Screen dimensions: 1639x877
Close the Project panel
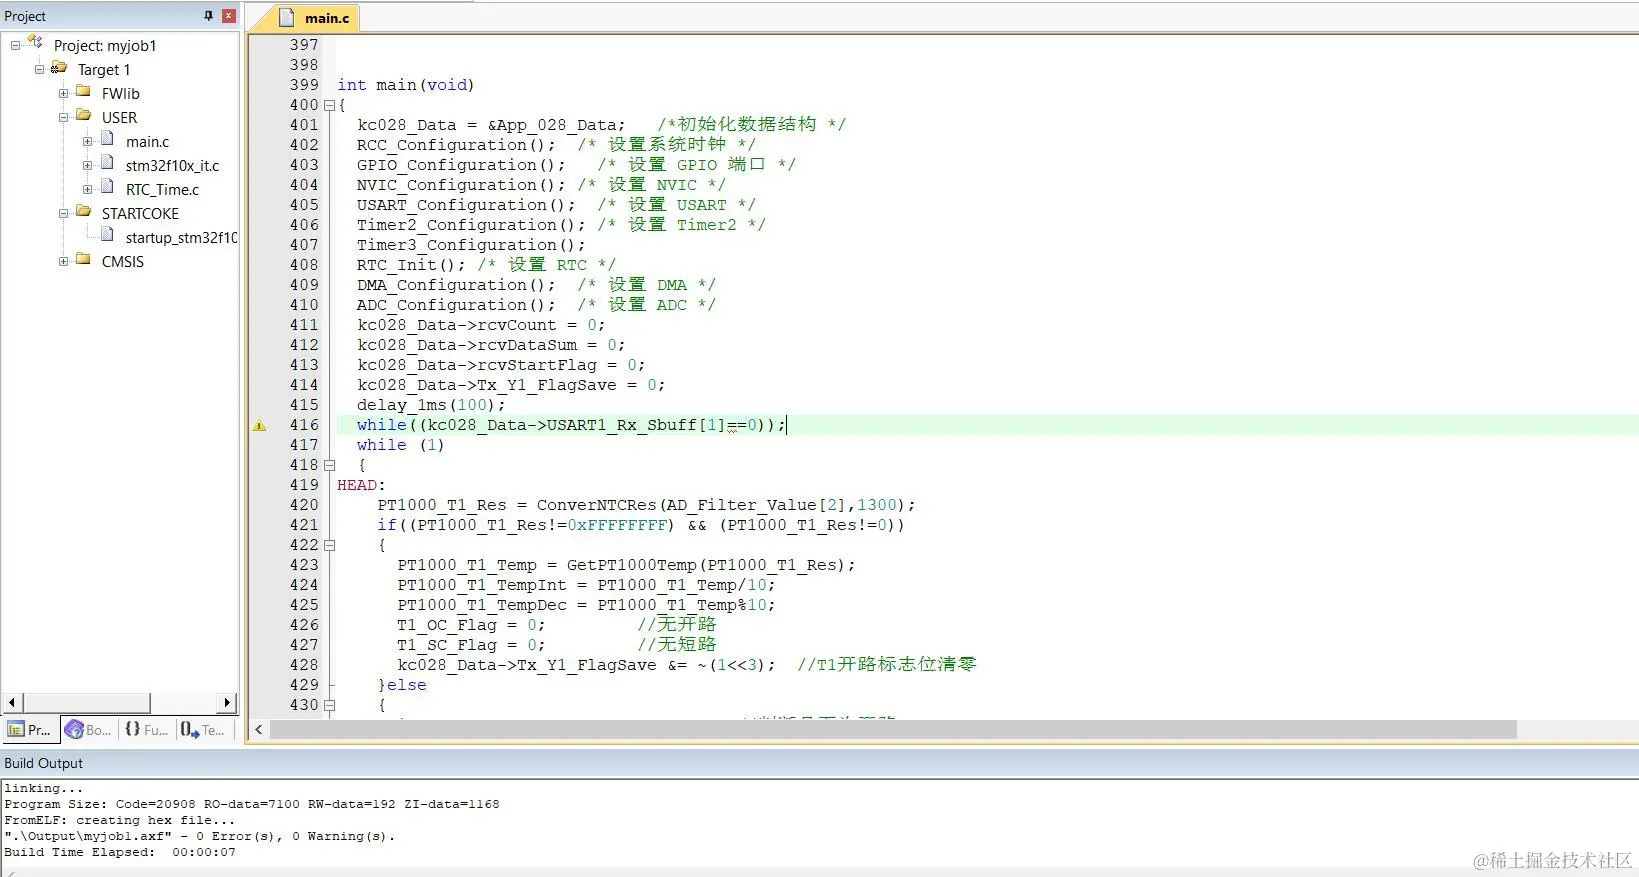229,16
